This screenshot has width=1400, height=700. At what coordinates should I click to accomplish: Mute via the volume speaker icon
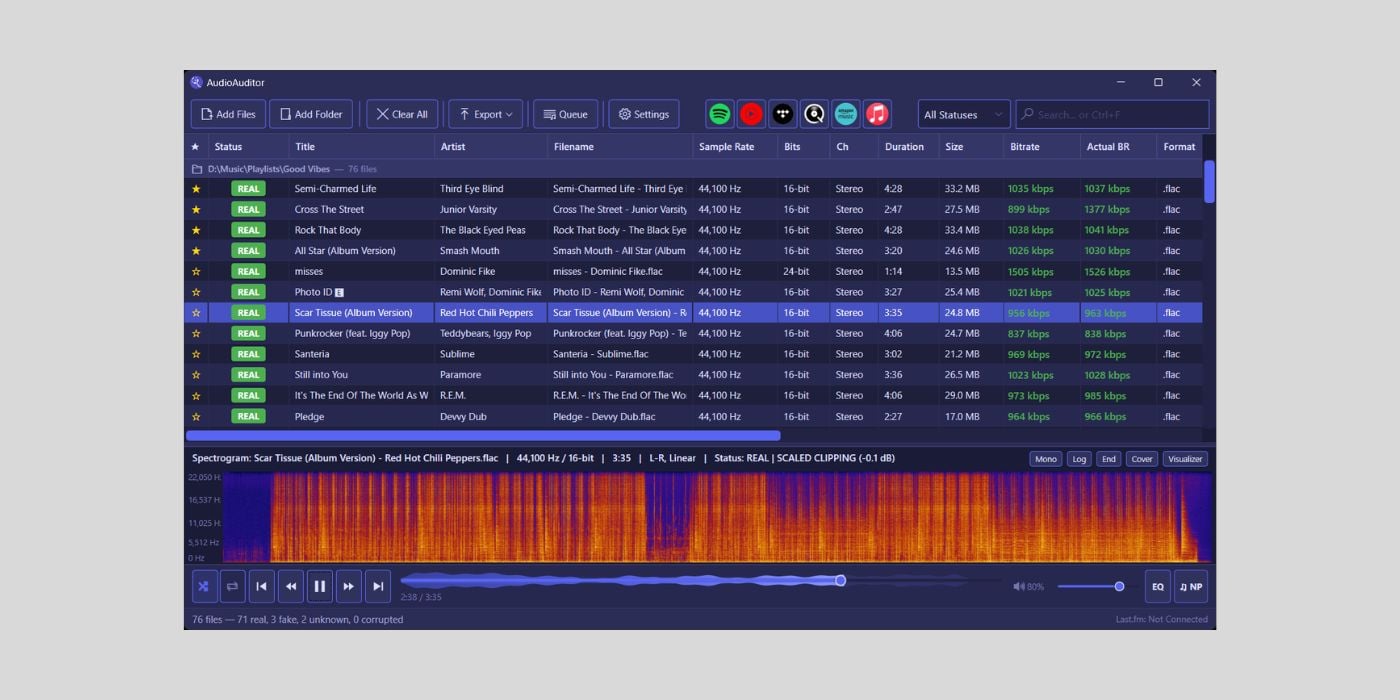(1019, 587)
